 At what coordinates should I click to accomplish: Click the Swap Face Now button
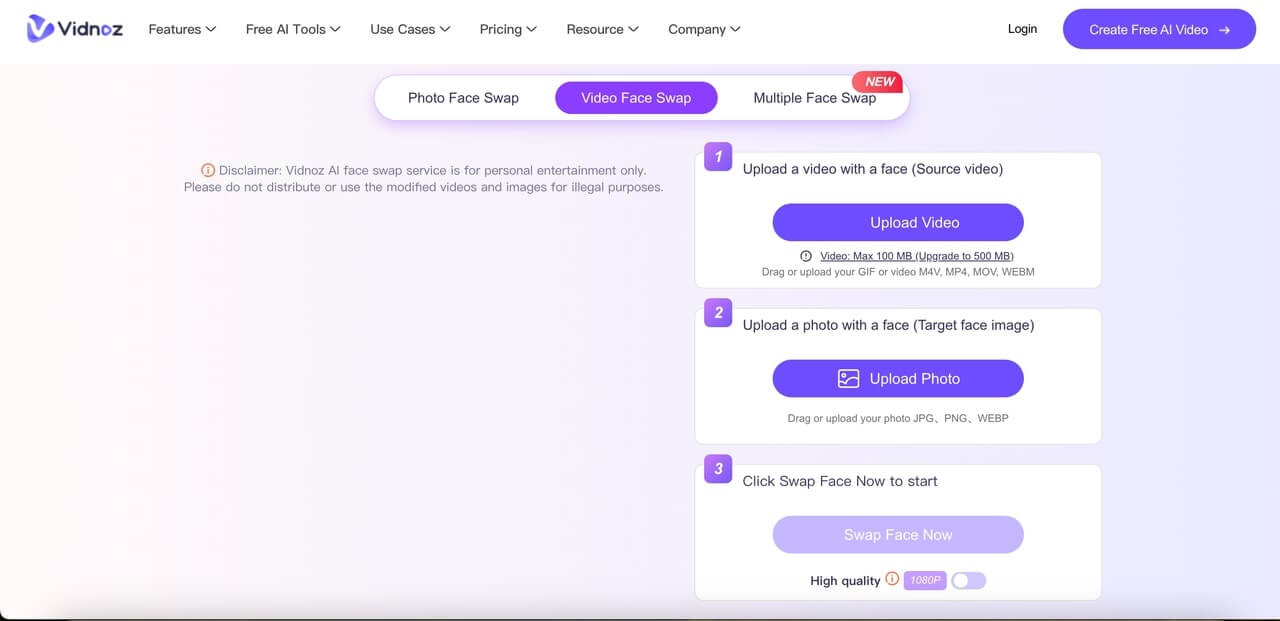(x=898, y=535)
